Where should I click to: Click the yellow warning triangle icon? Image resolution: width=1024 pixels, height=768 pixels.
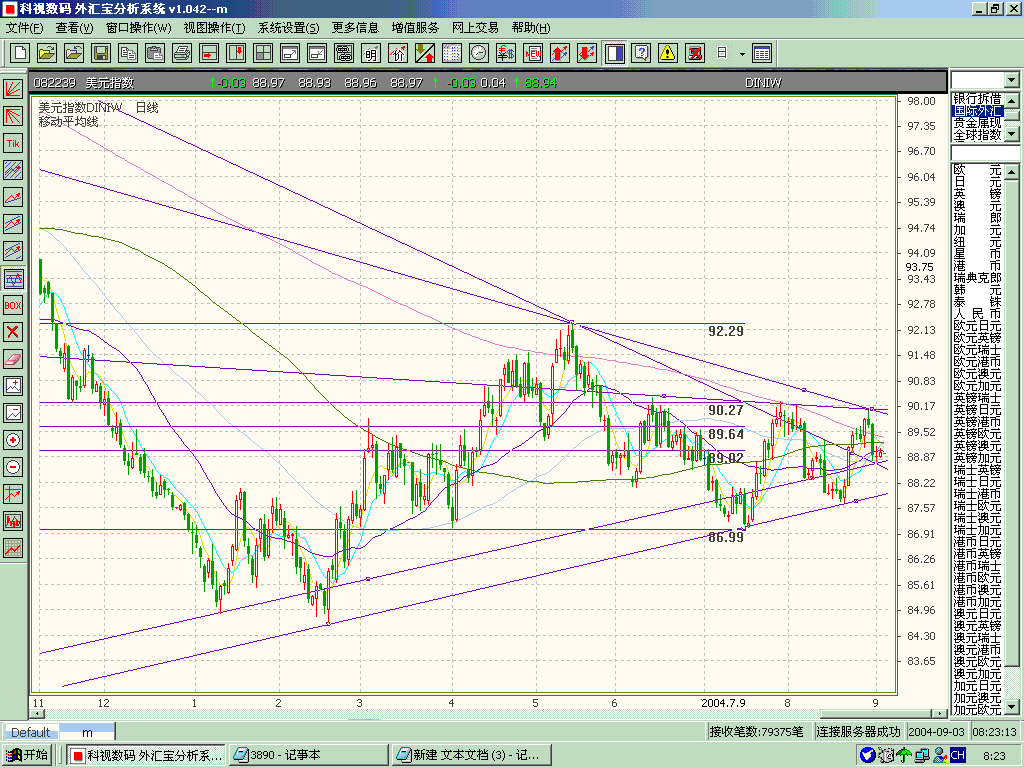point(667,54)
